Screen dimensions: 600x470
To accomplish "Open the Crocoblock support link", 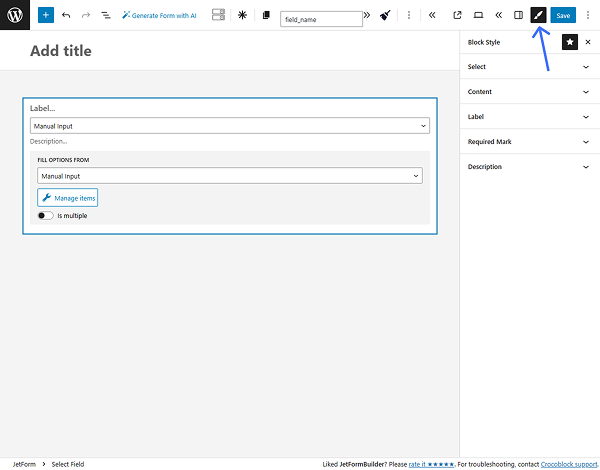I will point(569,464).
